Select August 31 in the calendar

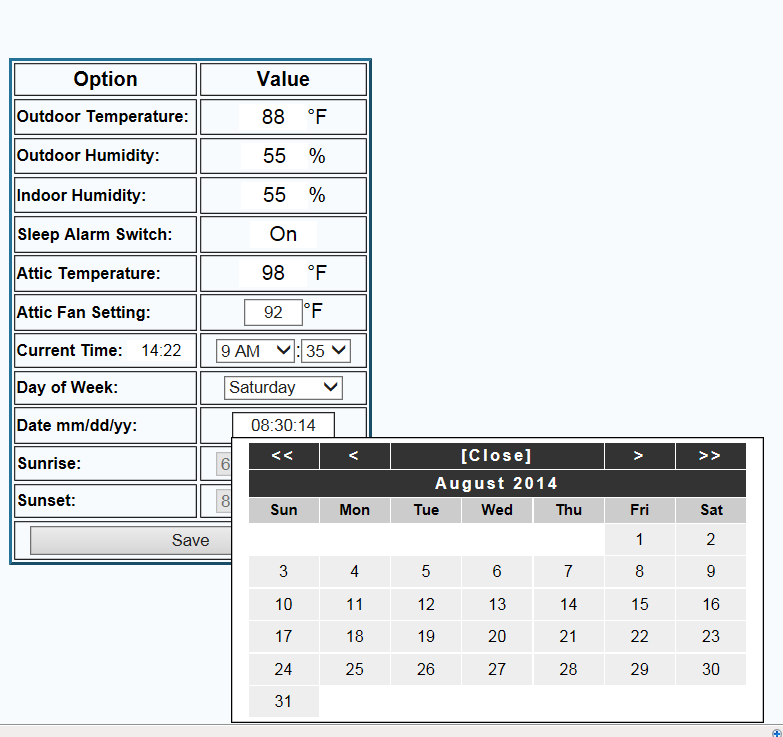(283, 701)
